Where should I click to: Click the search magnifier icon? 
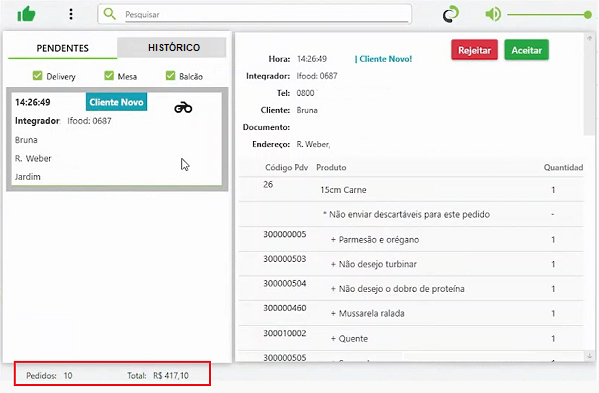point(110,14)
